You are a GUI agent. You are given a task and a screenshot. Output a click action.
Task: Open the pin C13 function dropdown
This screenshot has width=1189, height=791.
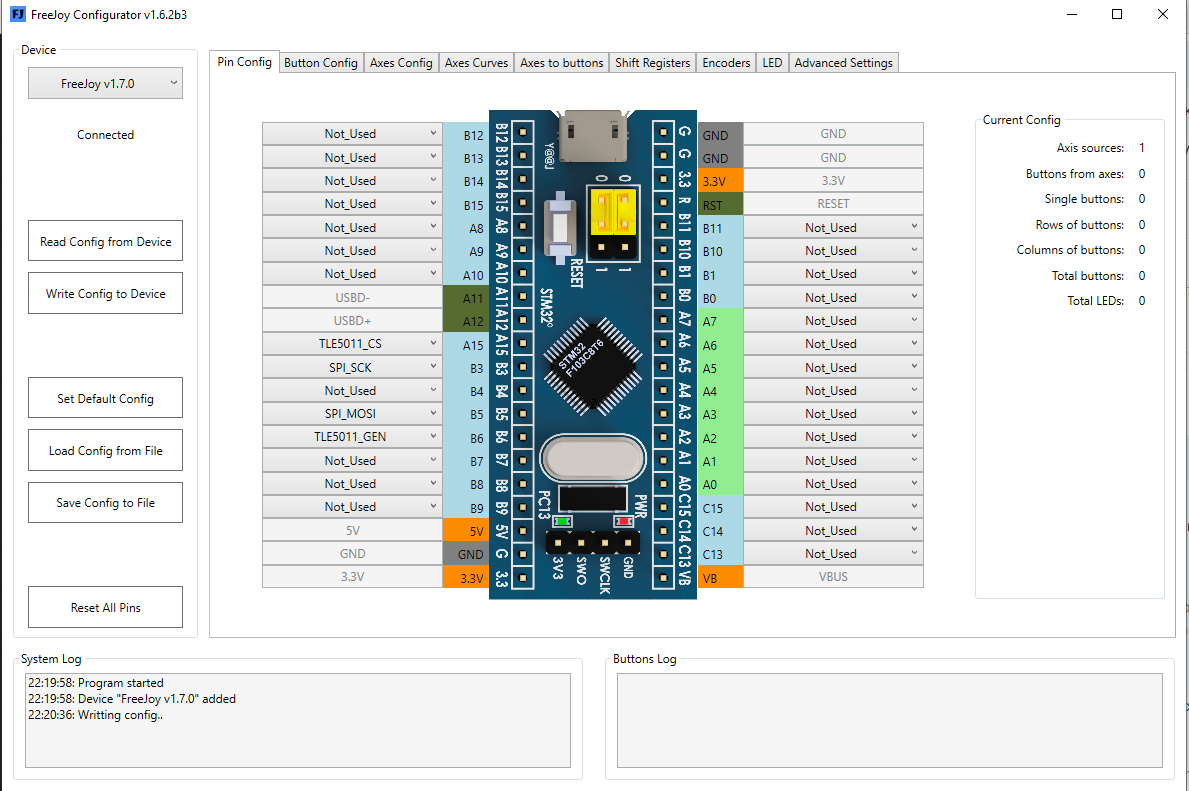point(833,554)
